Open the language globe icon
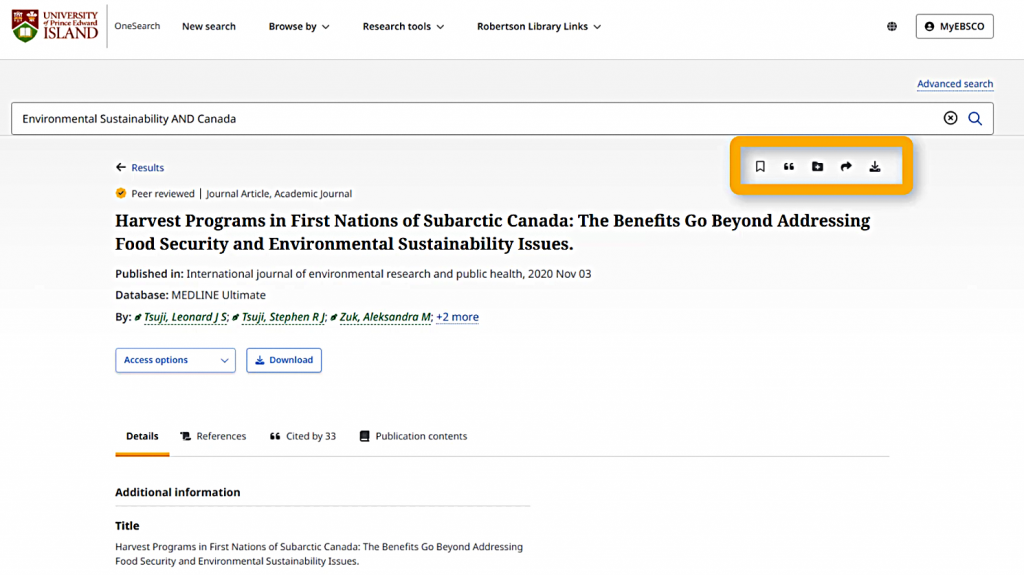The width and height of the screenshot is (1024, 575). (892, 26)
